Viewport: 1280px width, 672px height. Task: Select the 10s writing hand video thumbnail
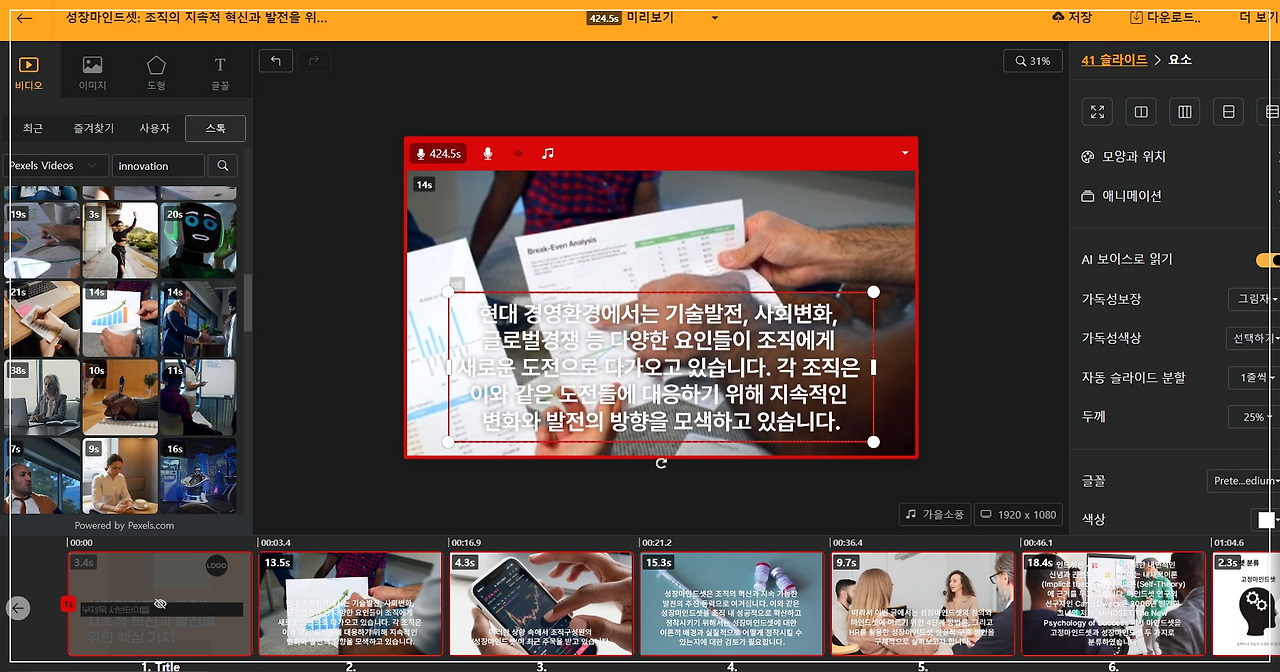pos(120,397)
